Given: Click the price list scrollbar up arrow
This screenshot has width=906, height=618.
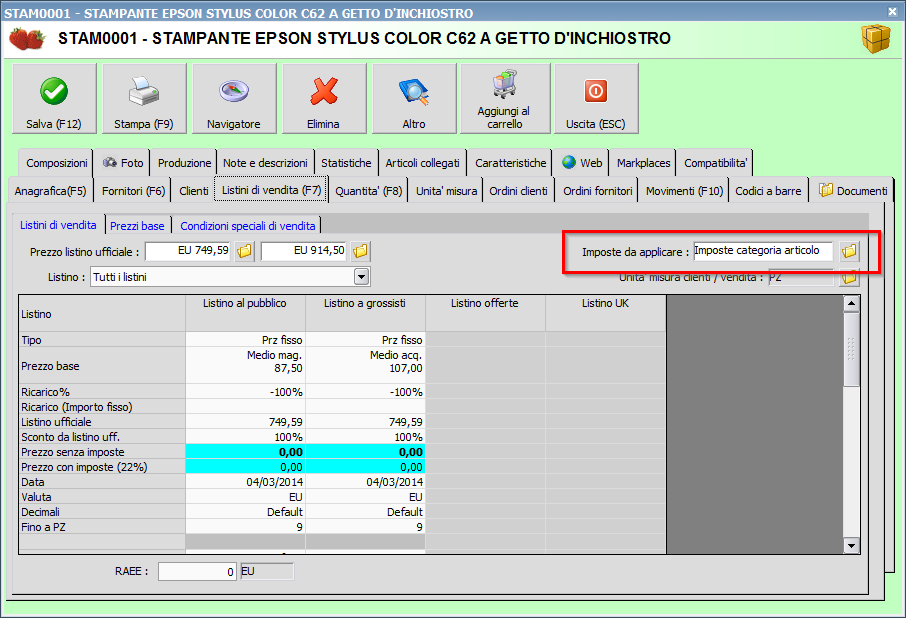Looking at the screenshot, I should [851, 304].
